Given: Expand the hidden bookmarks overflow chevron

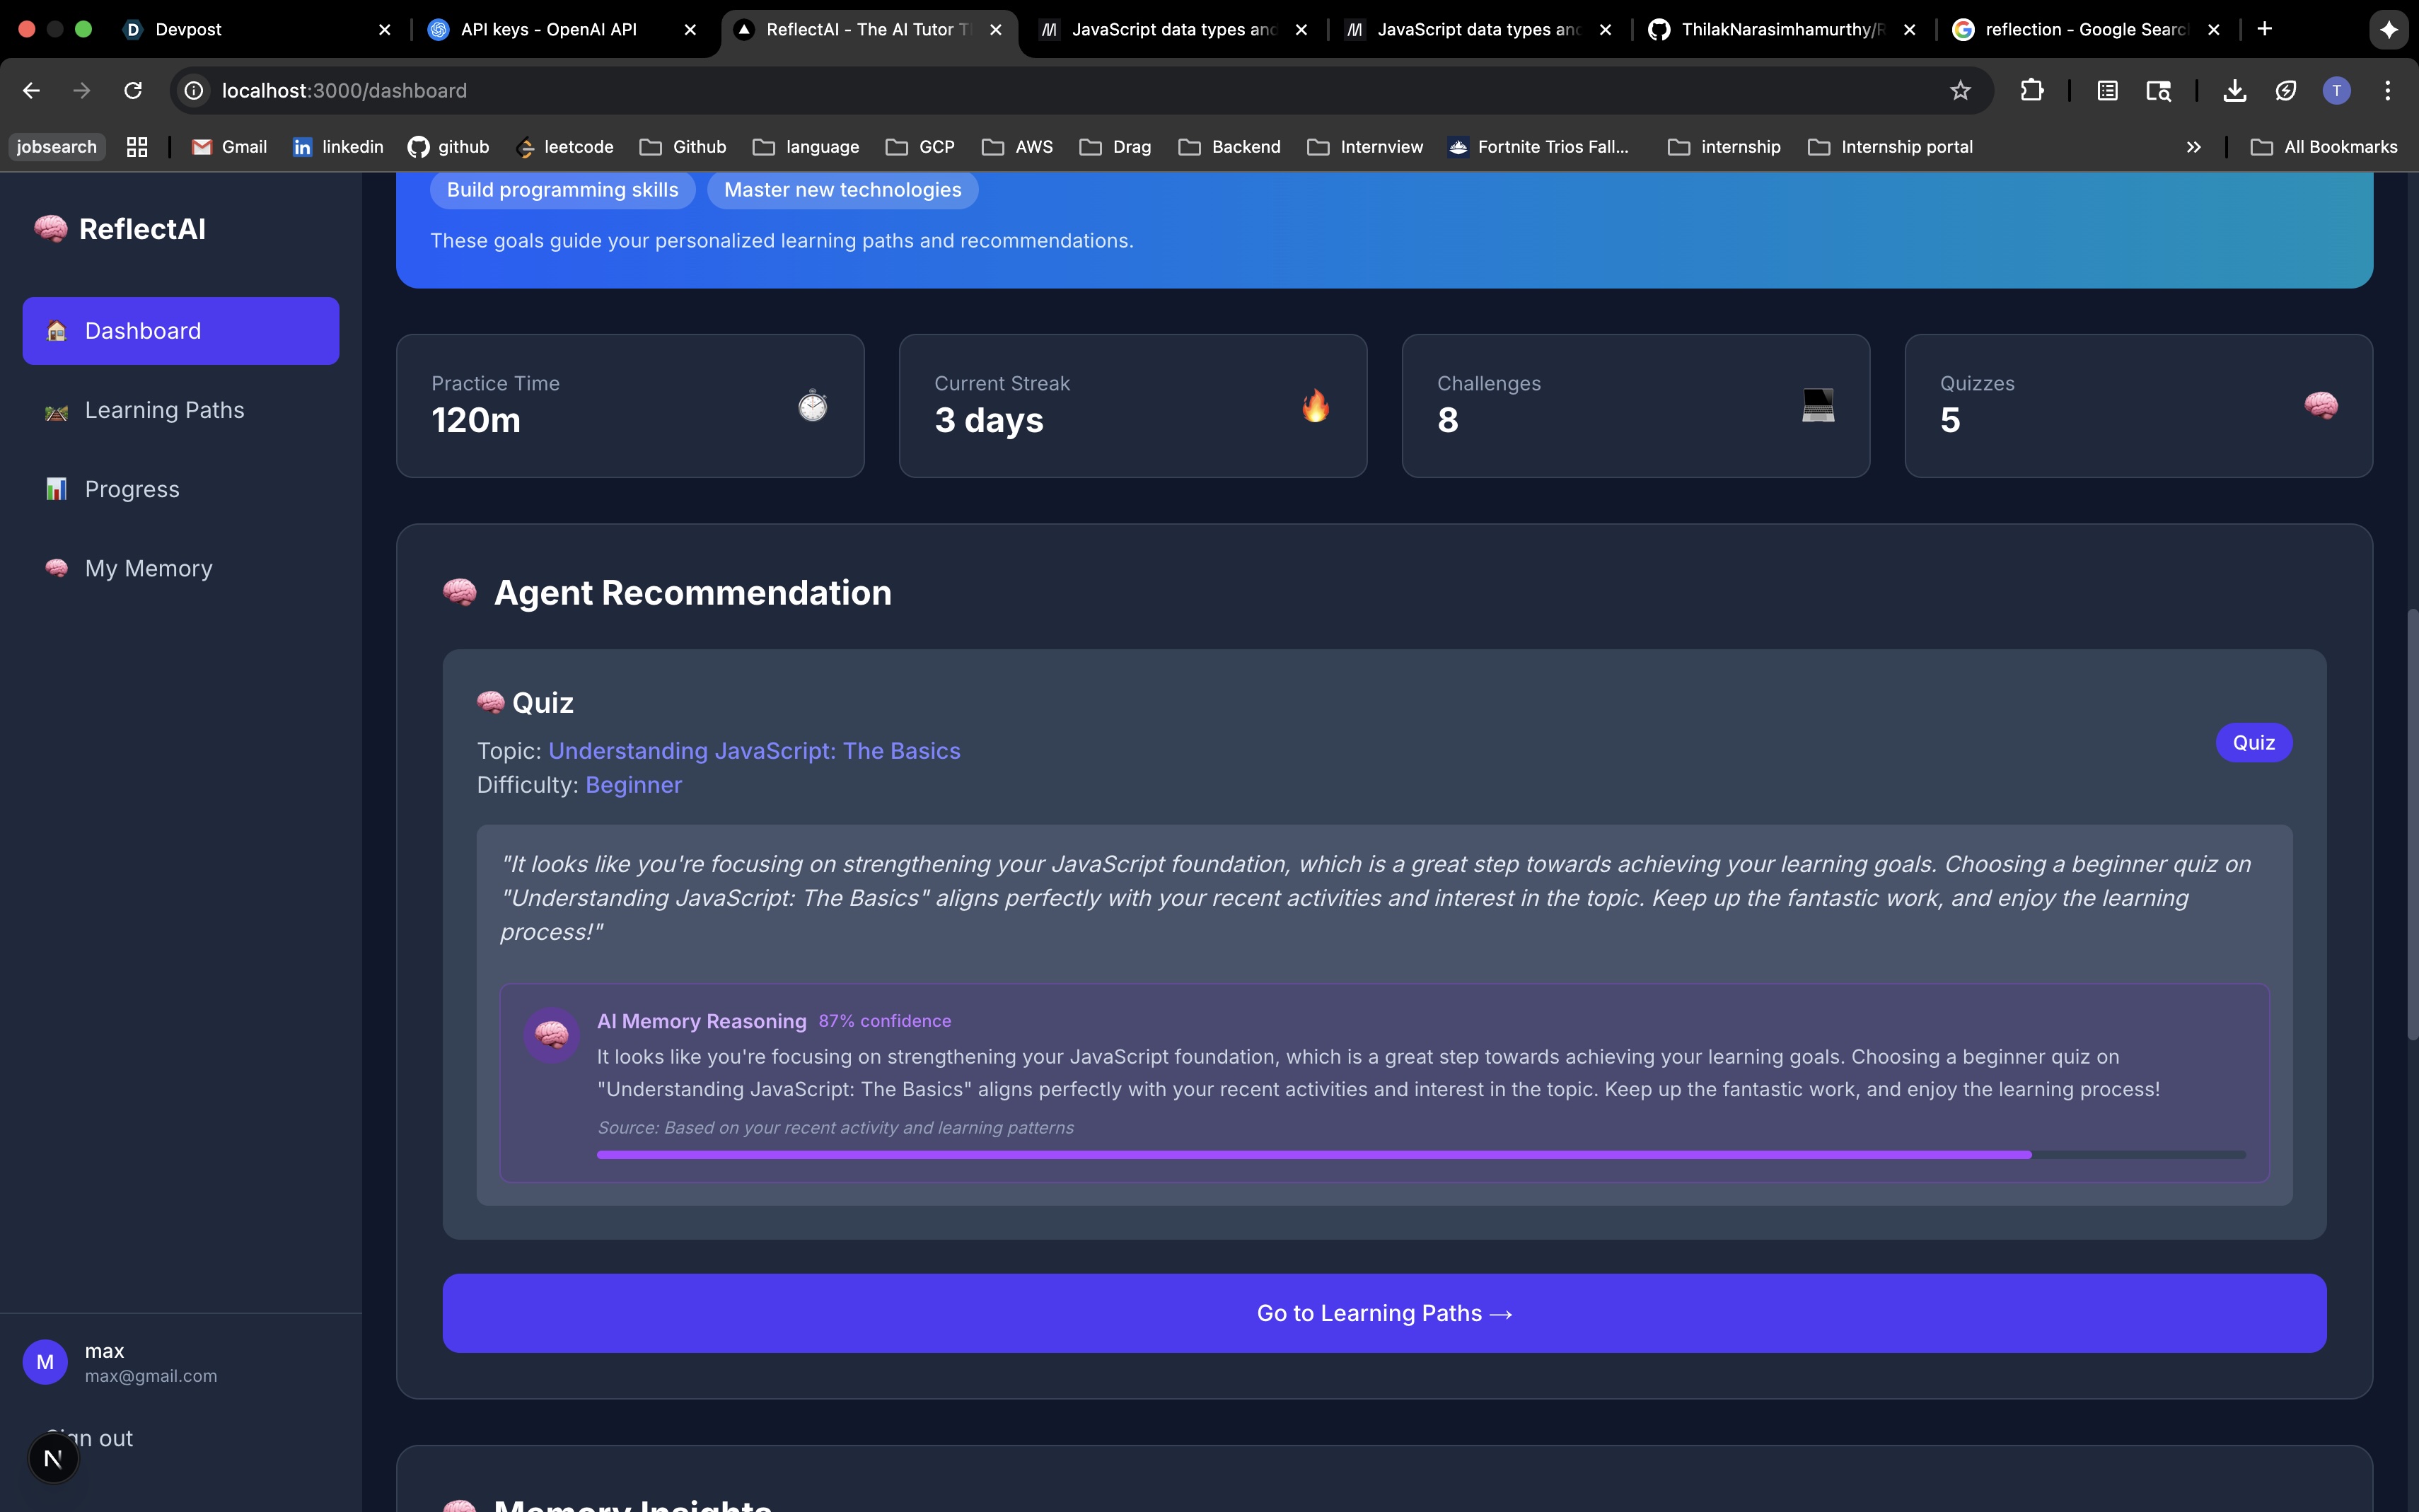Looking at the screenshot, I should (x=2193, y=147).
